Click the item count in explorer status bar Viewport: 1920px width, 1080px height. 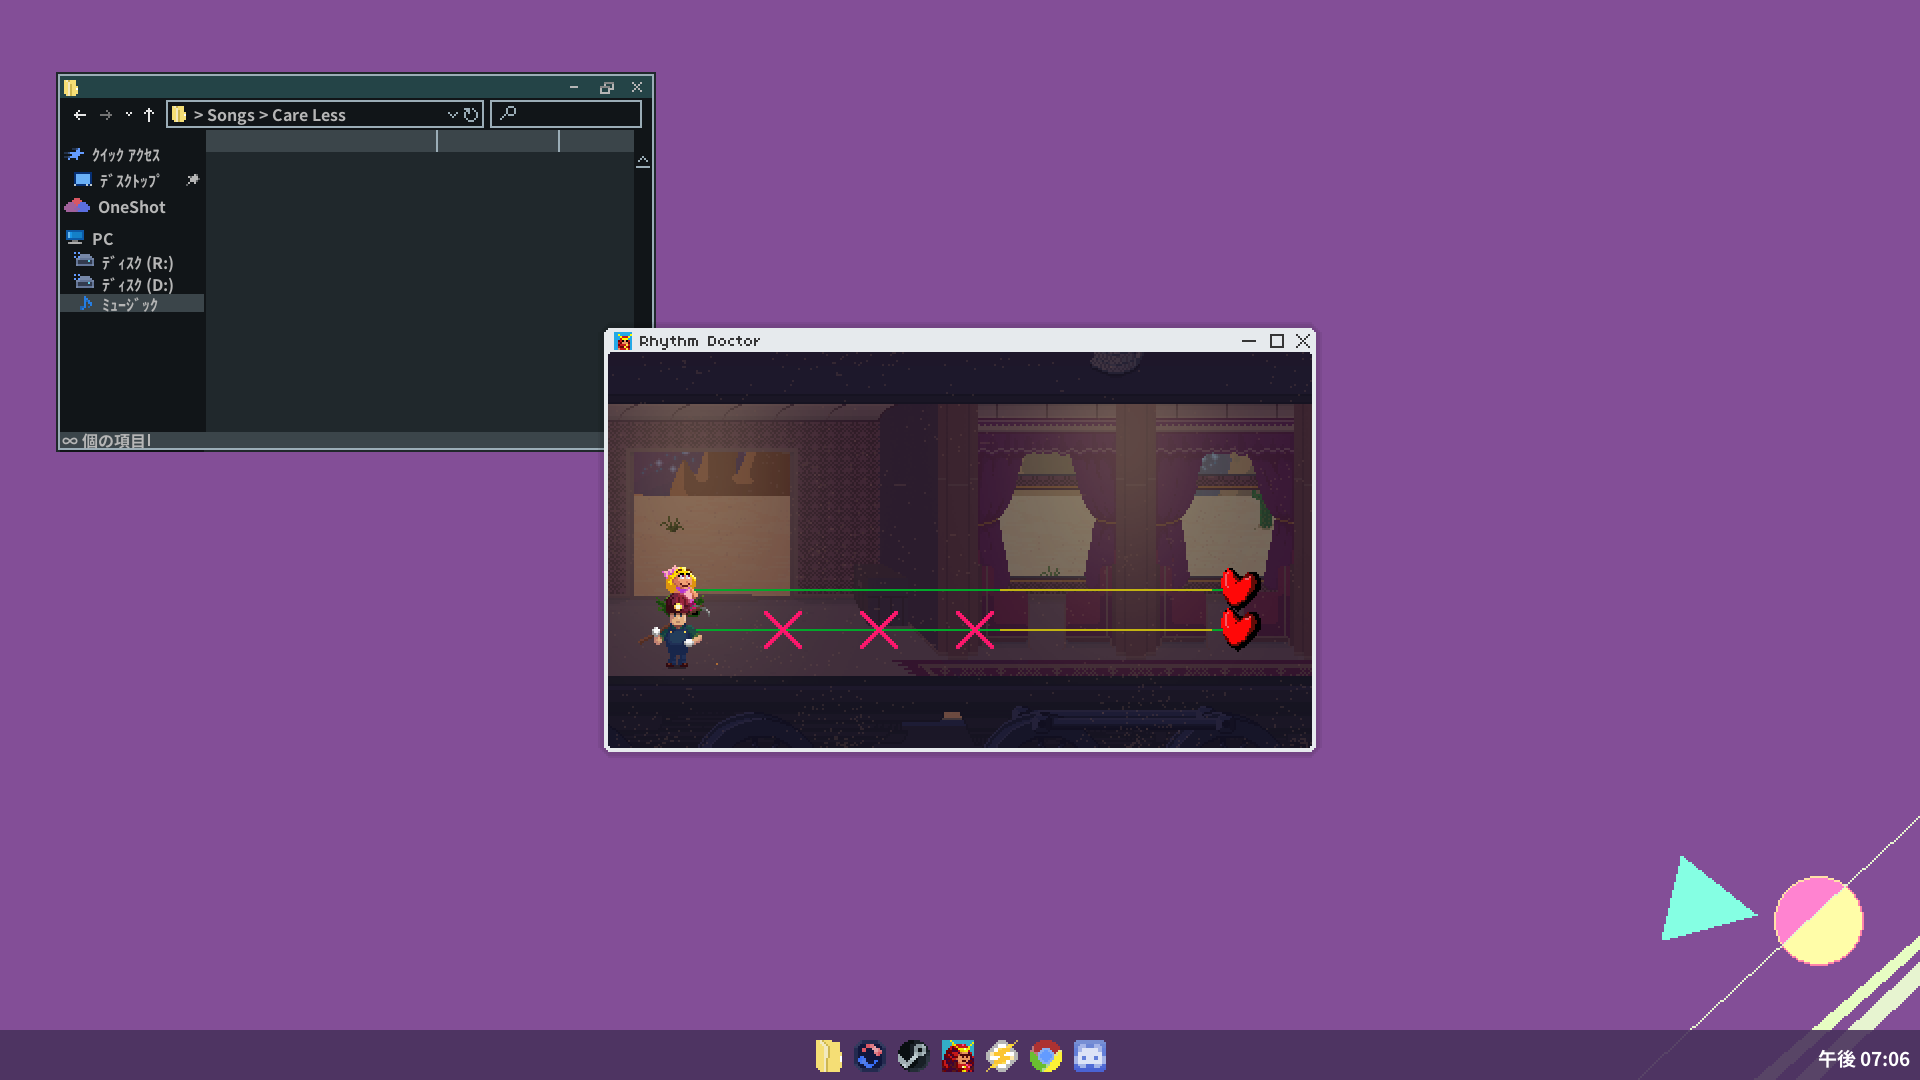[106, 441]
